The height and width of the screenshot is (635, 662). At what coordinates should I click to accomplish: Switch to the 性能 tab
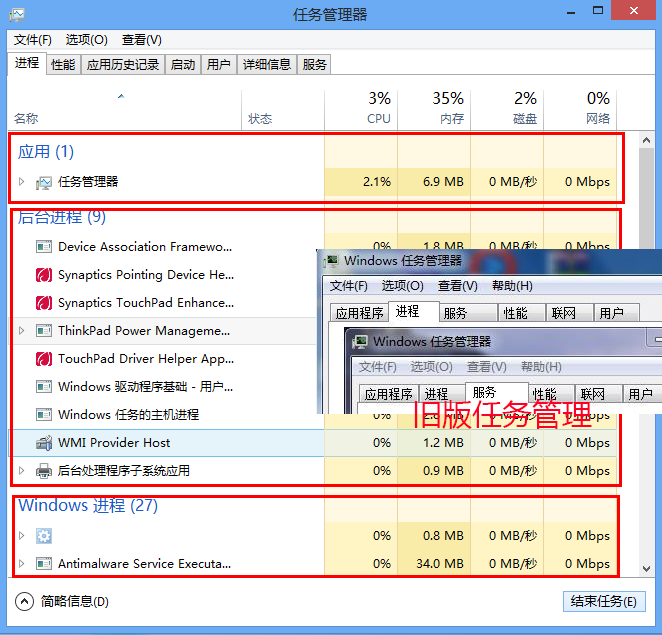point(63,65)
